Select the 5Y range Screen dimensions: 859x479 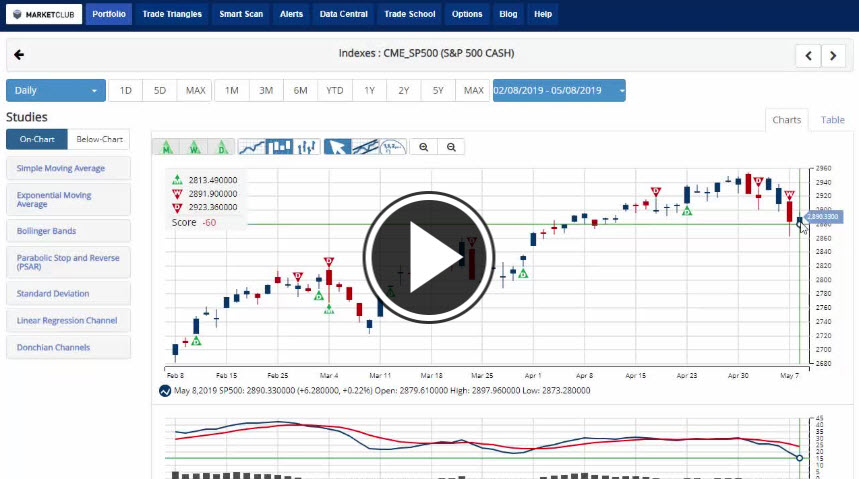[438, 90]
